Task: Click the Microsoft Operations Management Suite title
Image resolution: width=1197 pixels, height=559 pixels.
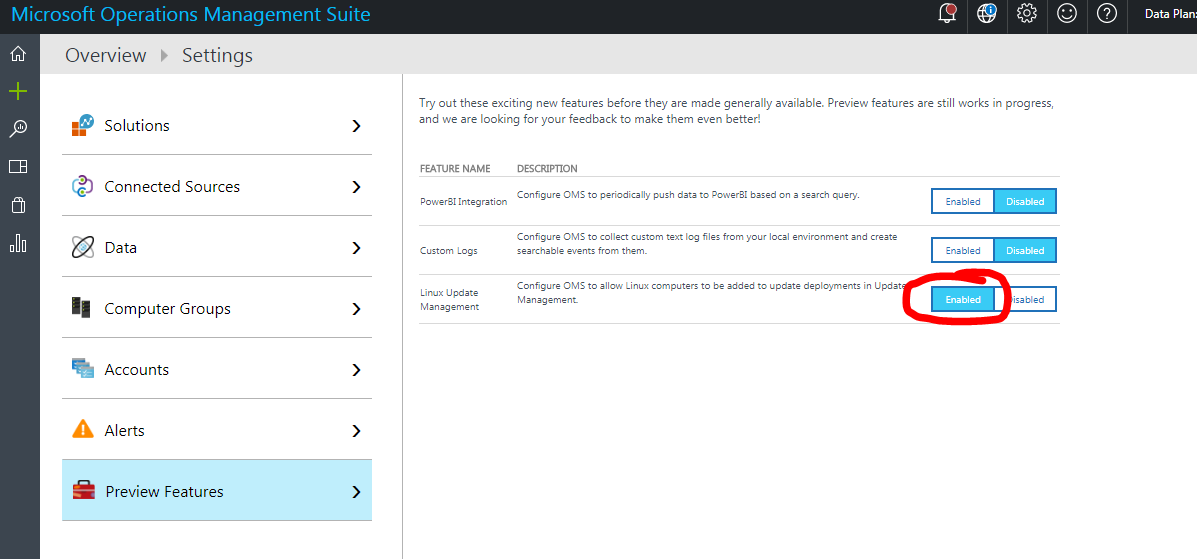Action: click(x=191, y=14)
